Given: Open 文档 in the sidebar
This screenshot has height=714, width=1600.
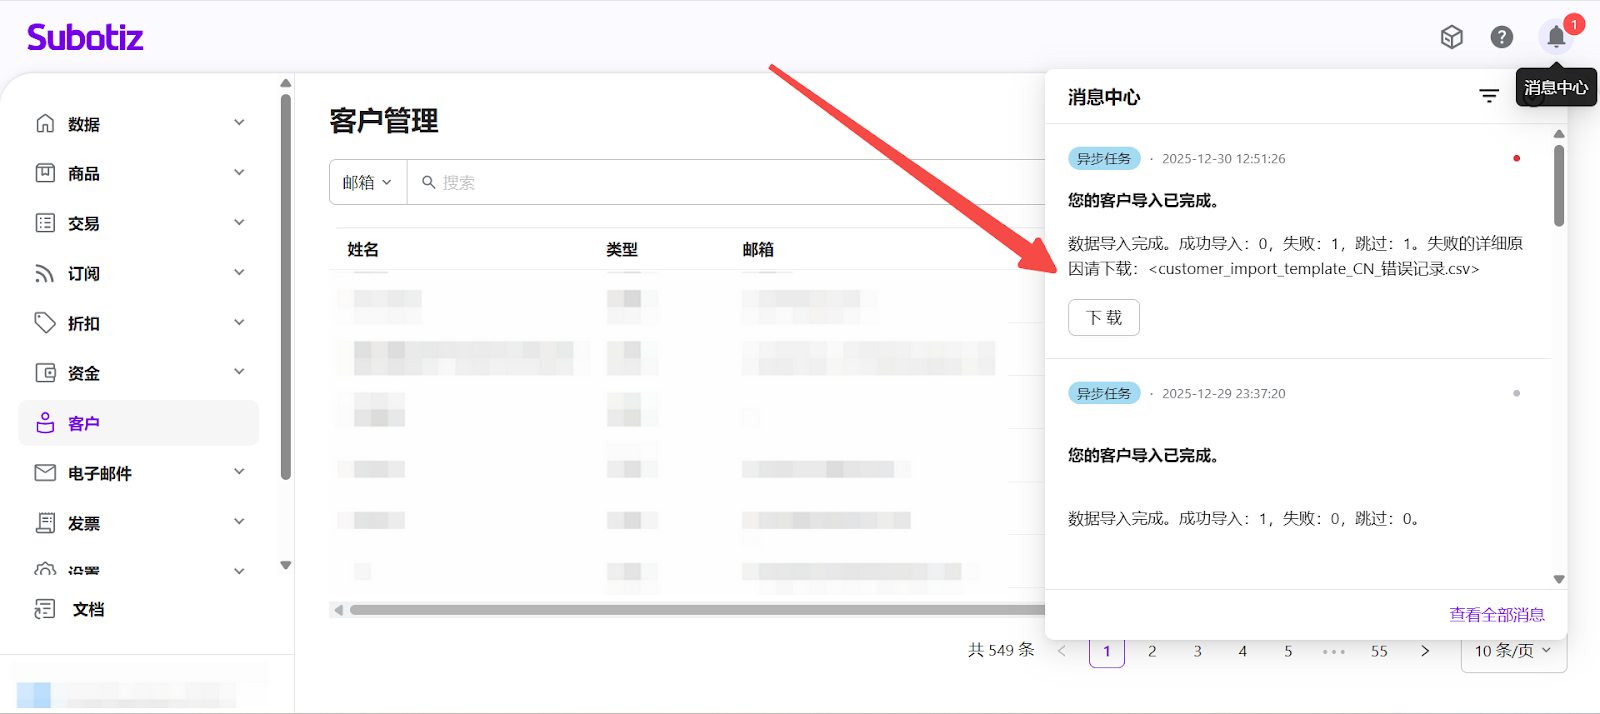Looking at the screenshot, I should pos(88,609).
